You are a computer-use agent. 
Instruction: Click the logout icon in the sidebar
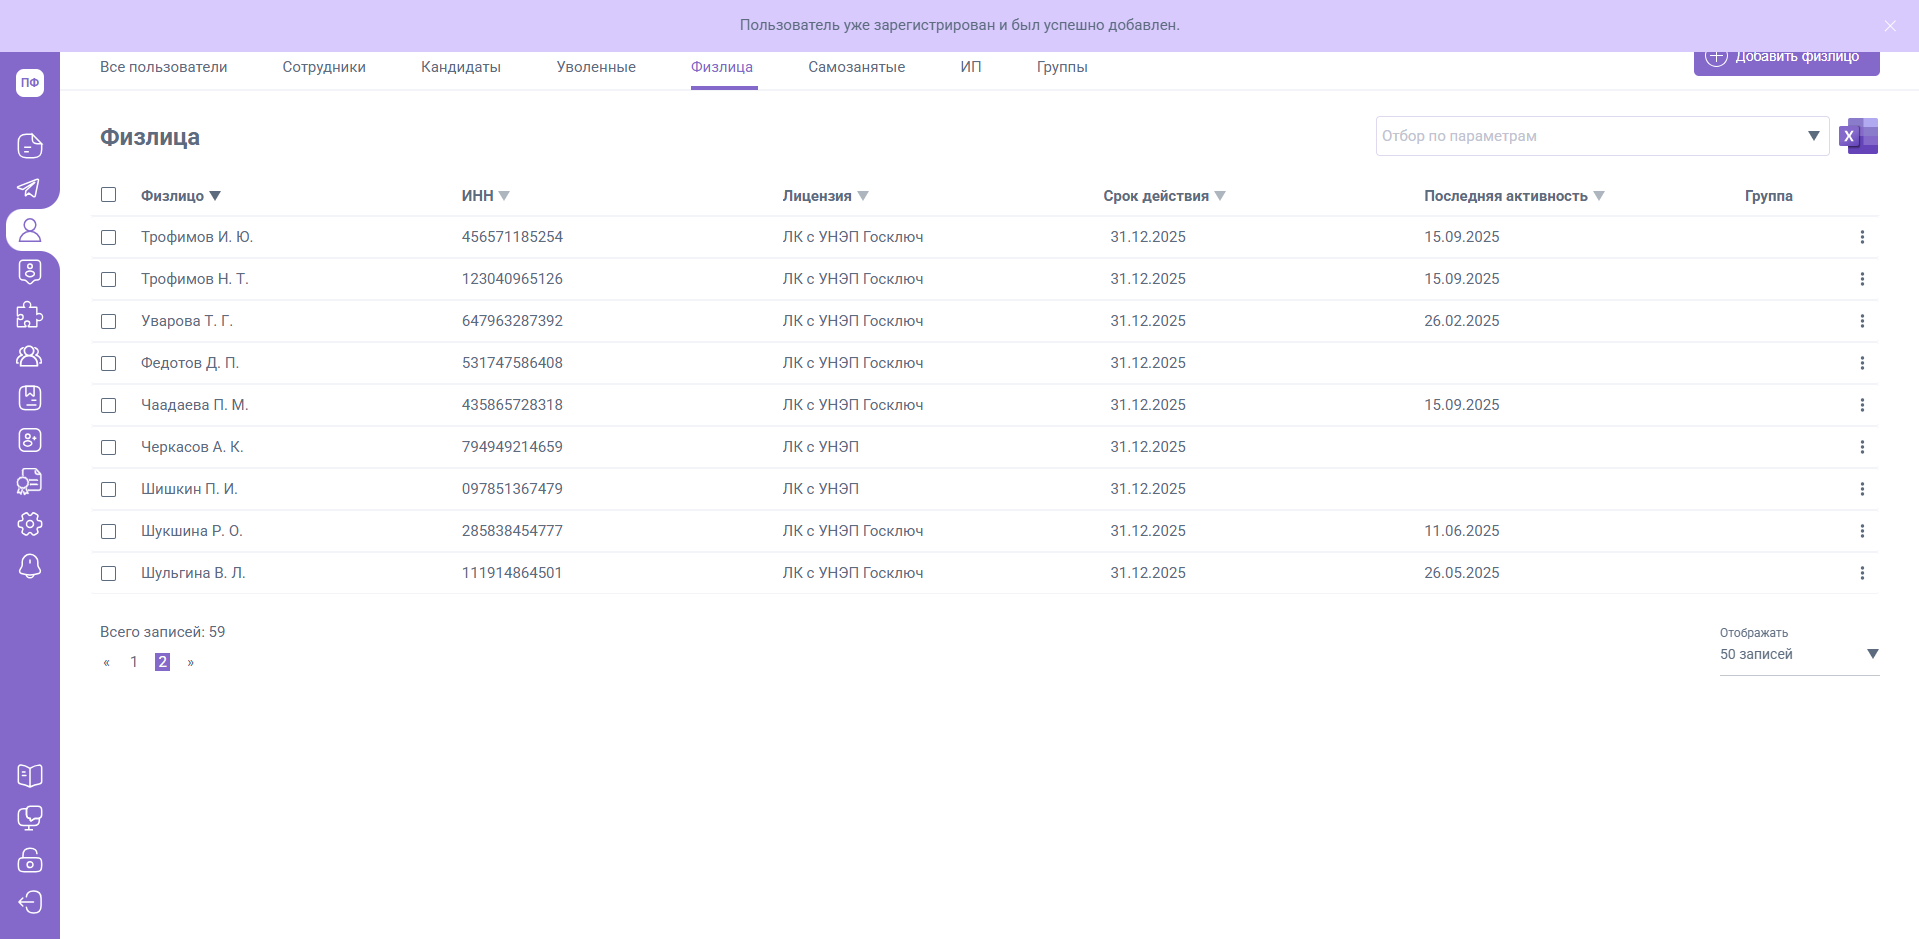[30, 902]
